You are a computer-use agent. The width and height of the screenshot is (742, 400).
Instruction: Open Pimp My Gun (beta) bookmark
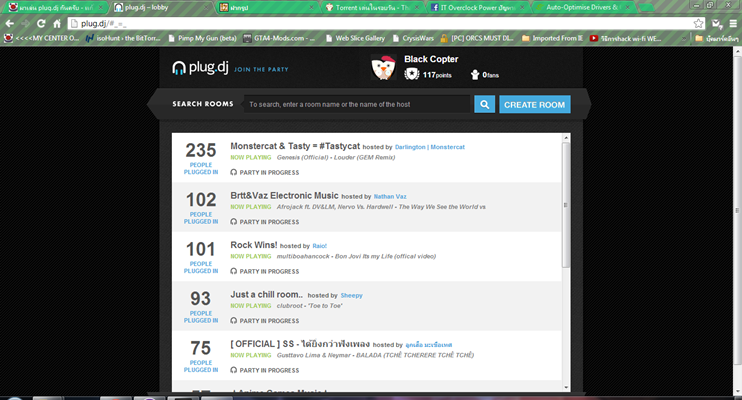[202, 38]
